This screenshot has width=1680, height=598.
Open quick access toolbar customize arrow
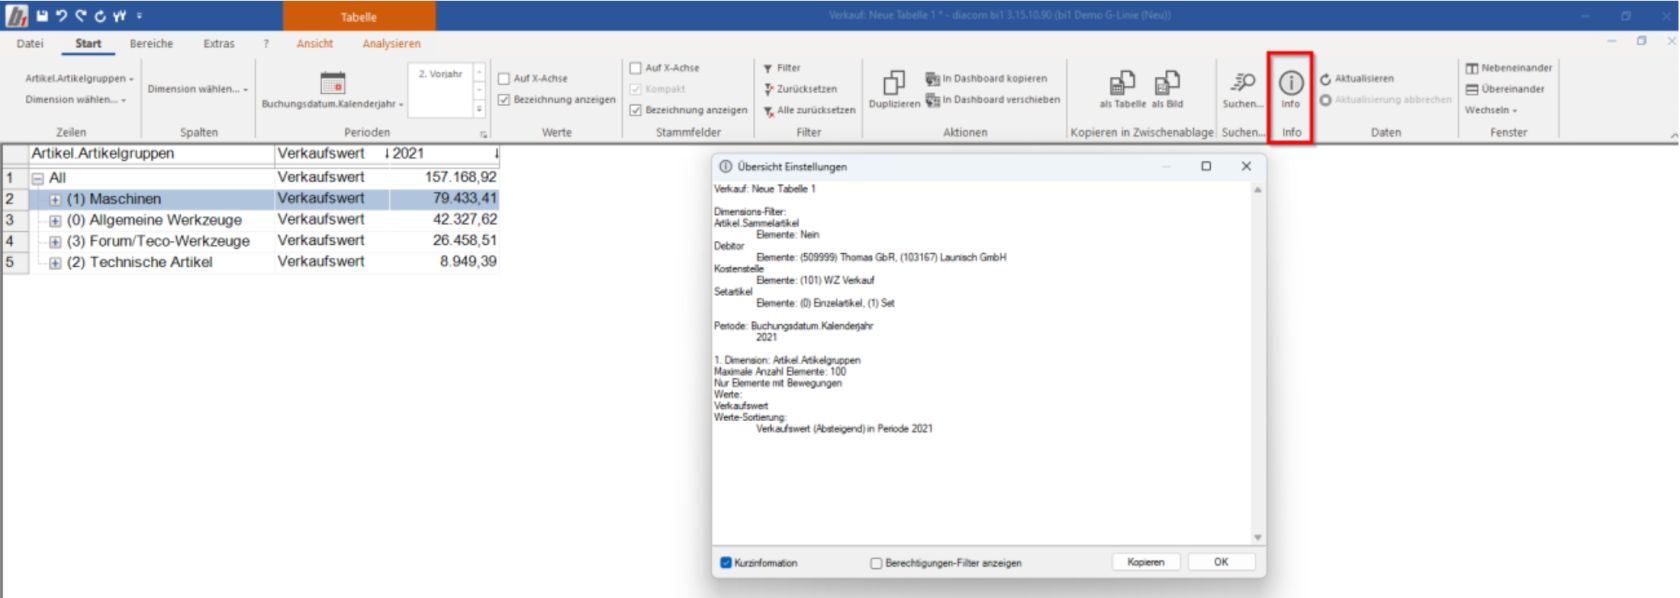(x=139, y=15)
